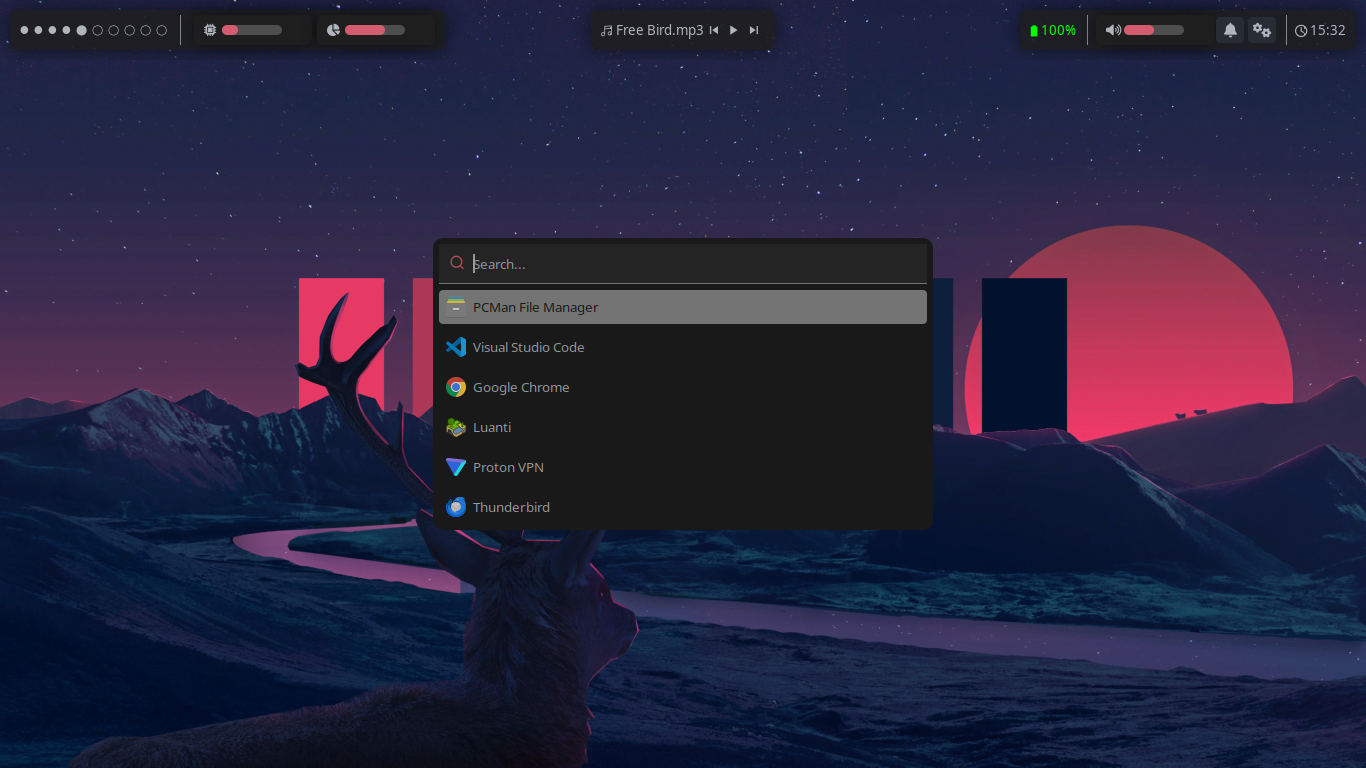This screenshot has width=1366, height=768.
Task: Skip to the next track
Action: point(754,30)
